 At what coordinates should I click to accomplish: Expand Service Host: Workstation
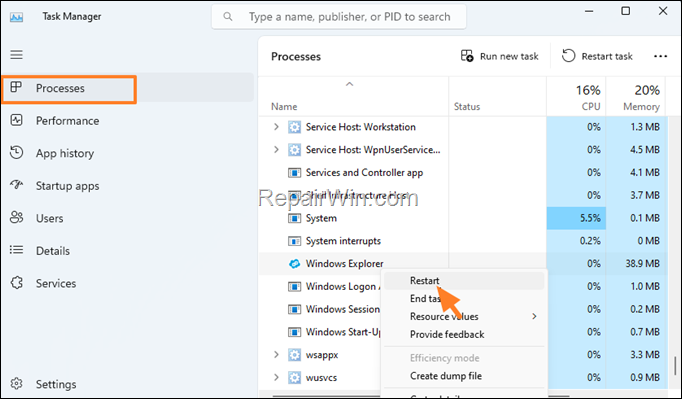(x=276, y=127)
